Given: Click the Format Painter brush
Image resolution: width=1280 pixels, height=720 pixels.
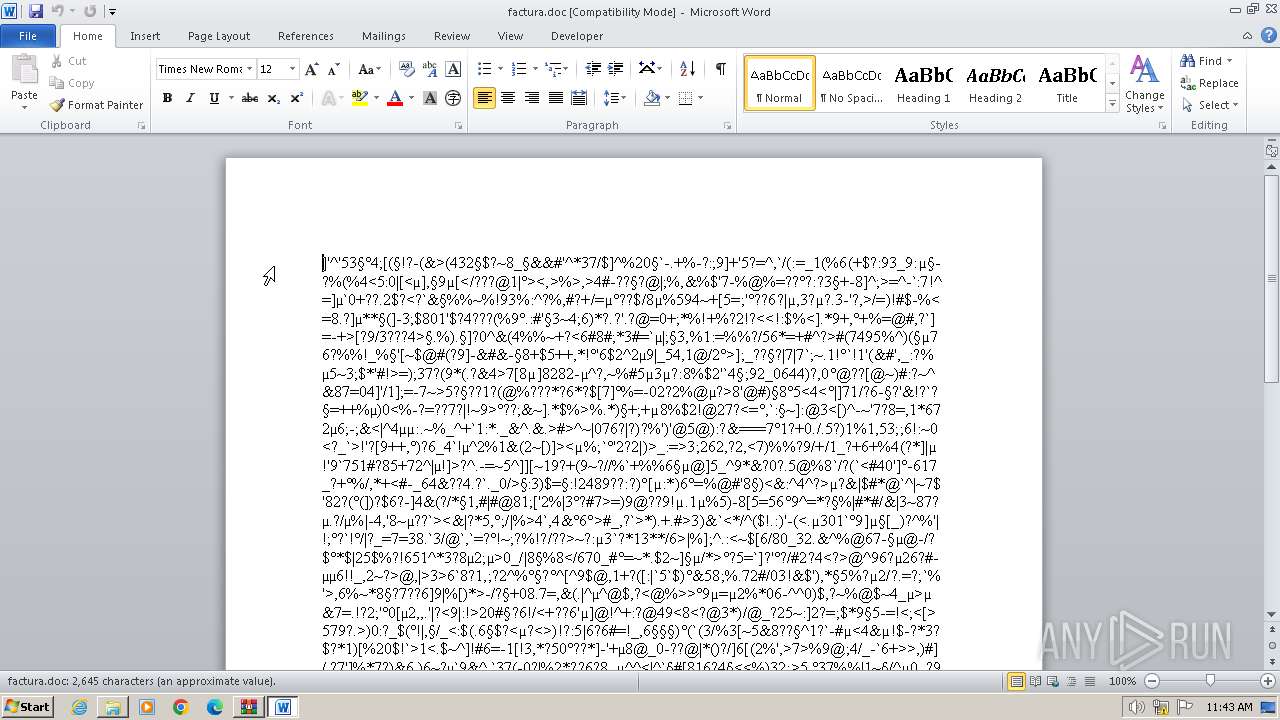Looking at the screenshot, I should [x=96, y=105].
